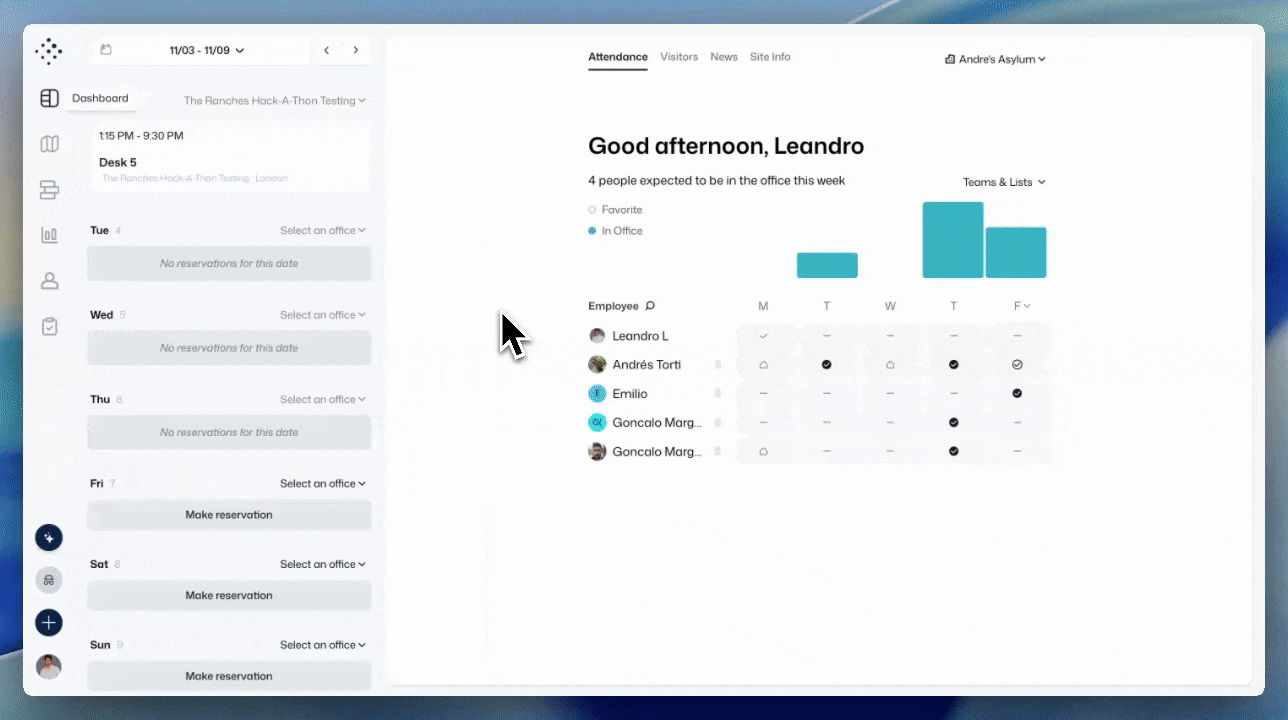Open the People sidebar icon

[x=49, y=281]
